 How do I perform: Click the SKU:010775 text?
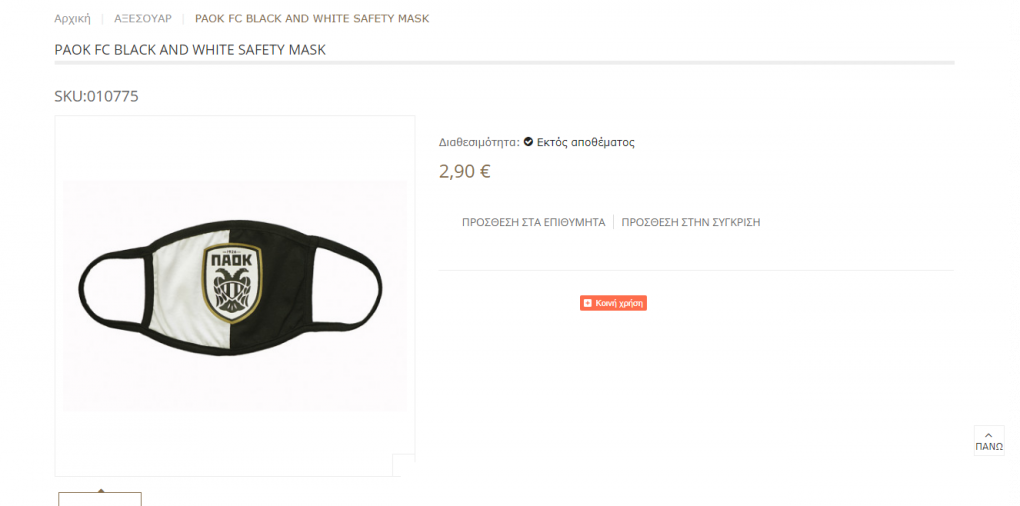click(x=96, y=97)
